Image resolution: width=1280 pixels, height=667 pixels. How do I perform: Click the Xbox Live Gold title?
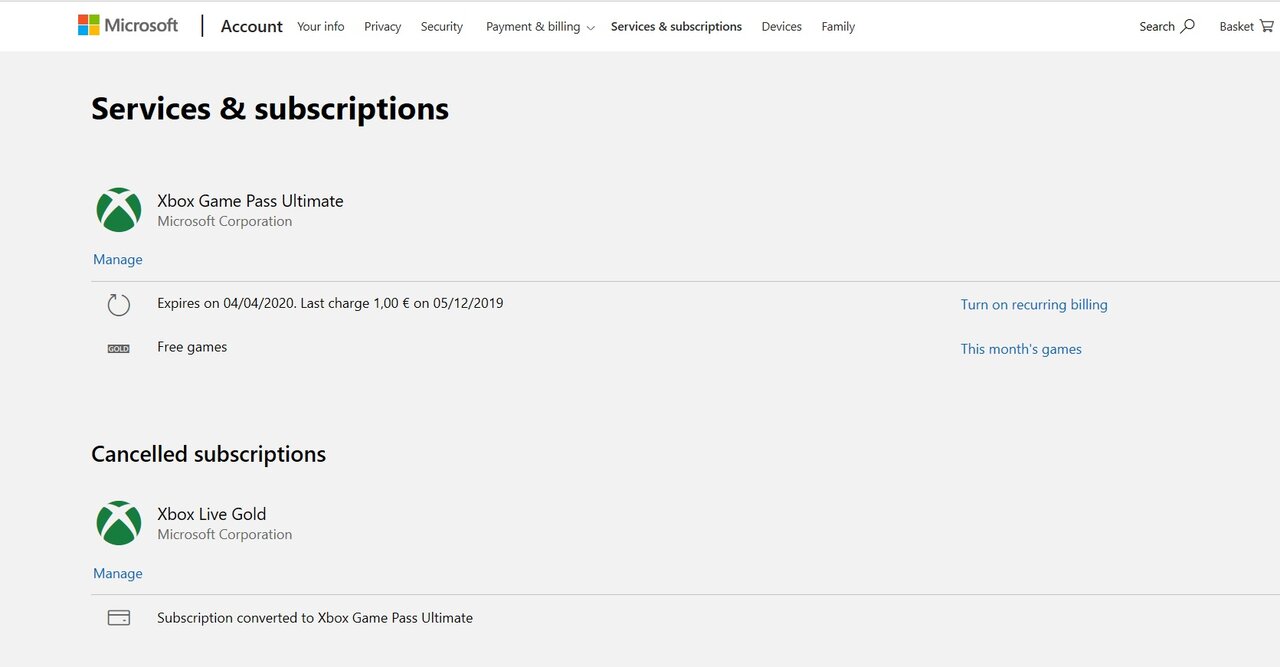(x=212, y=514)
